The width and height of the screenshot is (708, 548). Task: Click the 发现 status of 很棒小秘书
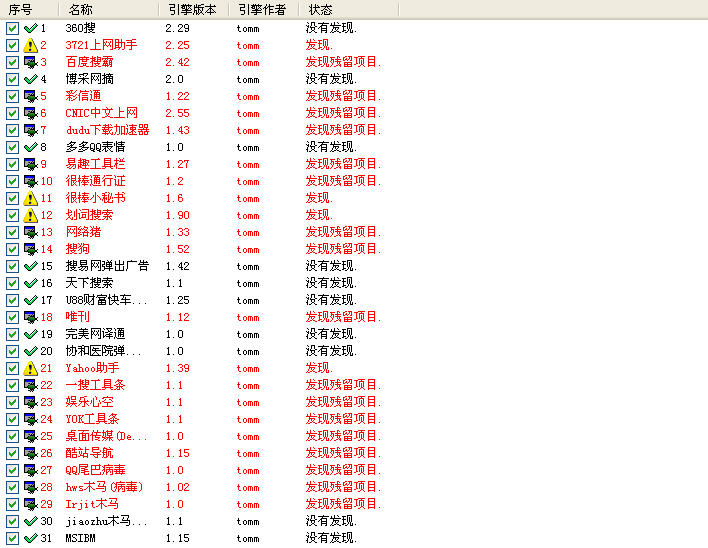[x=319, y=198]
